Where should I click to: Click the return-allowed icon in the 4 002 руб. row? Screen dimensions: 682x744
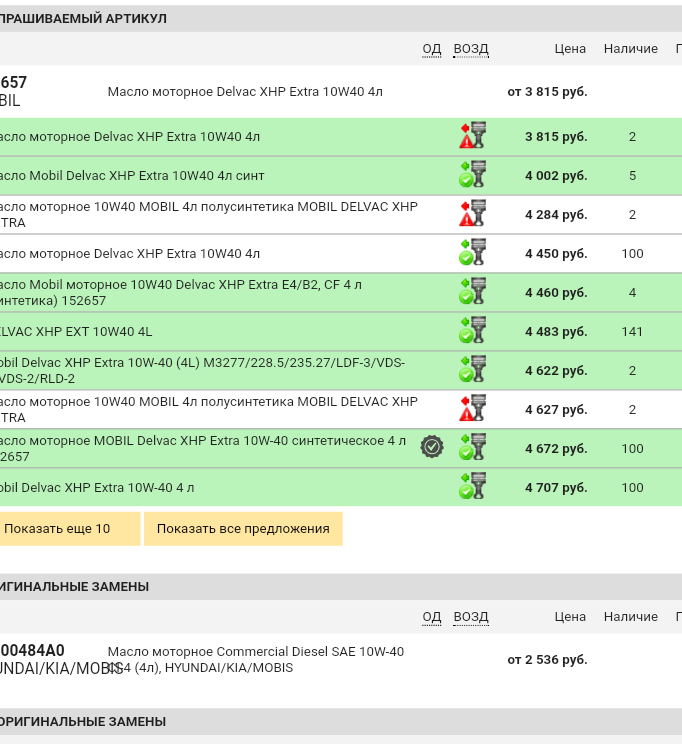point(472,175)
